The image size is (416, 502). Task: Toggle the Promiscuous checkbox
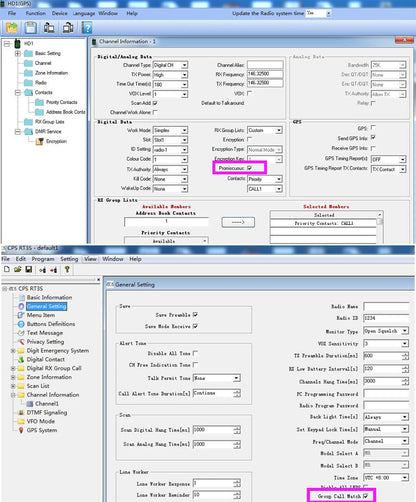[x=250, y=168]
